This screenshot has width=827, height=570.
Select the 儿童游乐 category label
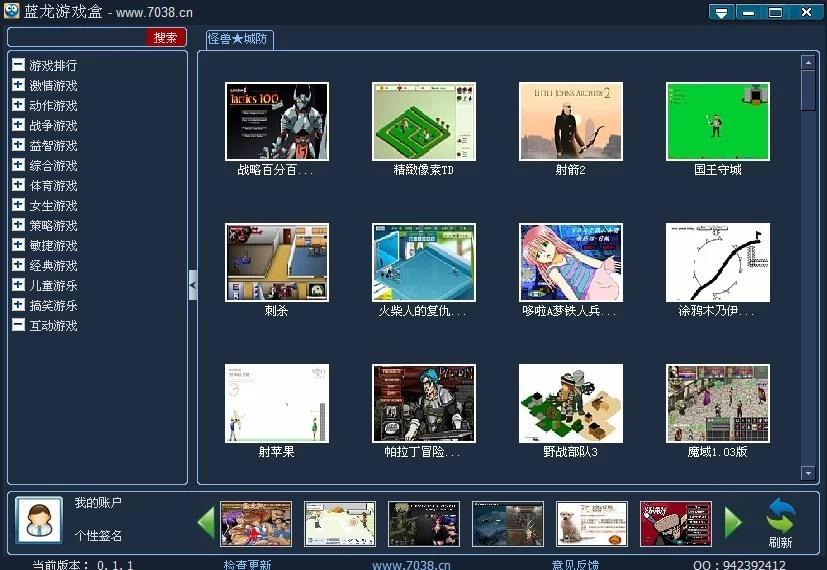[53, 285]
